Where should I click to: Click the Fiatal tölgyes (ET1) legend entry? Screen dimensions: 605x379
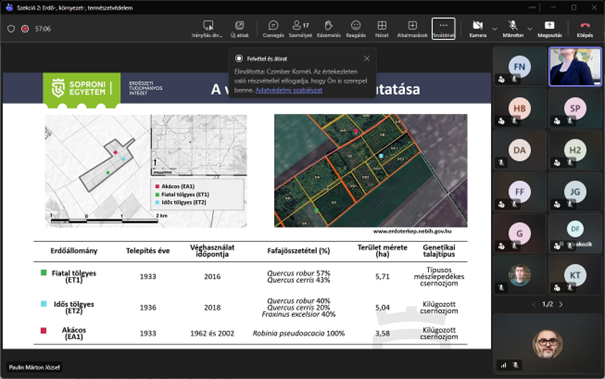(x=182, y=194)
